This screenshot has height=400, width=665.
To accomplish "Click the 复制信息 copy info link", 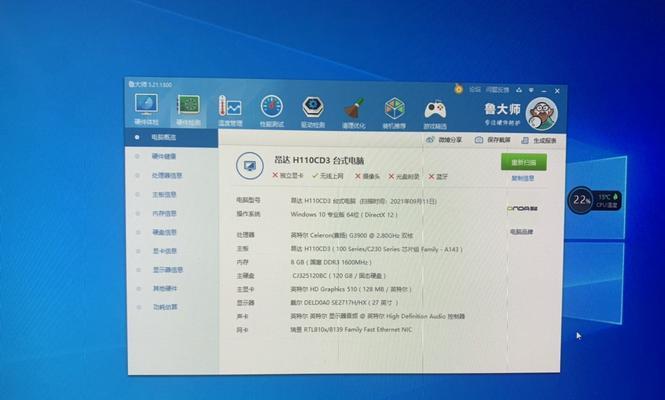I will (x=523, y=179).
